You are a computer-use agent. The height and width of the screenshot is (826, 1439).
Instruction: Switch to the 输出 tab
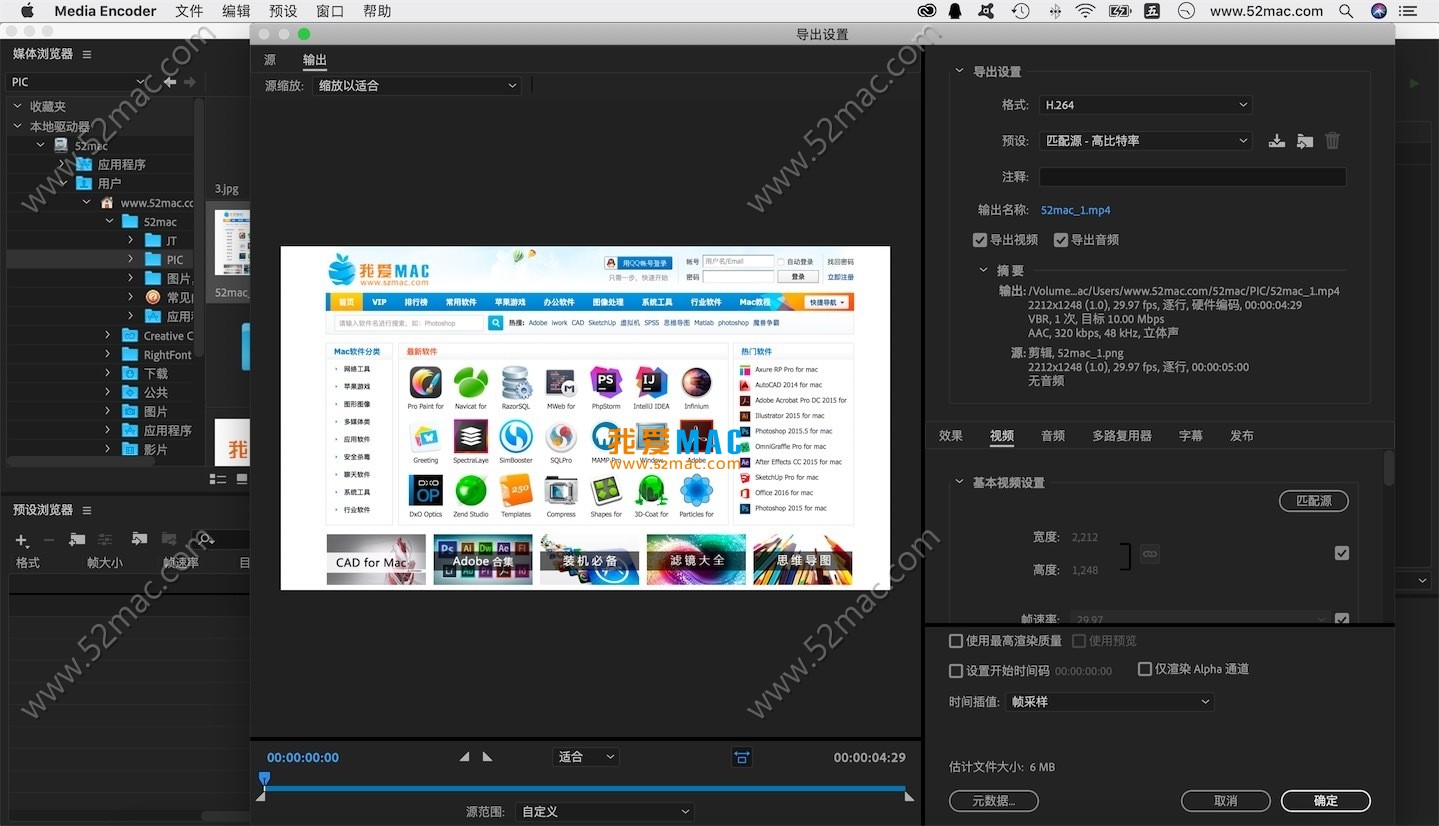pos(315,60)
